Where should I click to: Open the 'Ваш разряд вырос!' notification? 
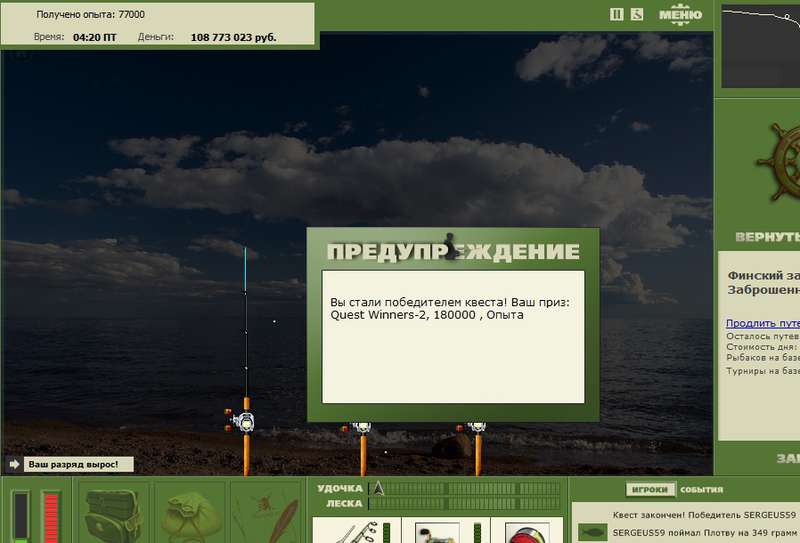click(79, 464)
